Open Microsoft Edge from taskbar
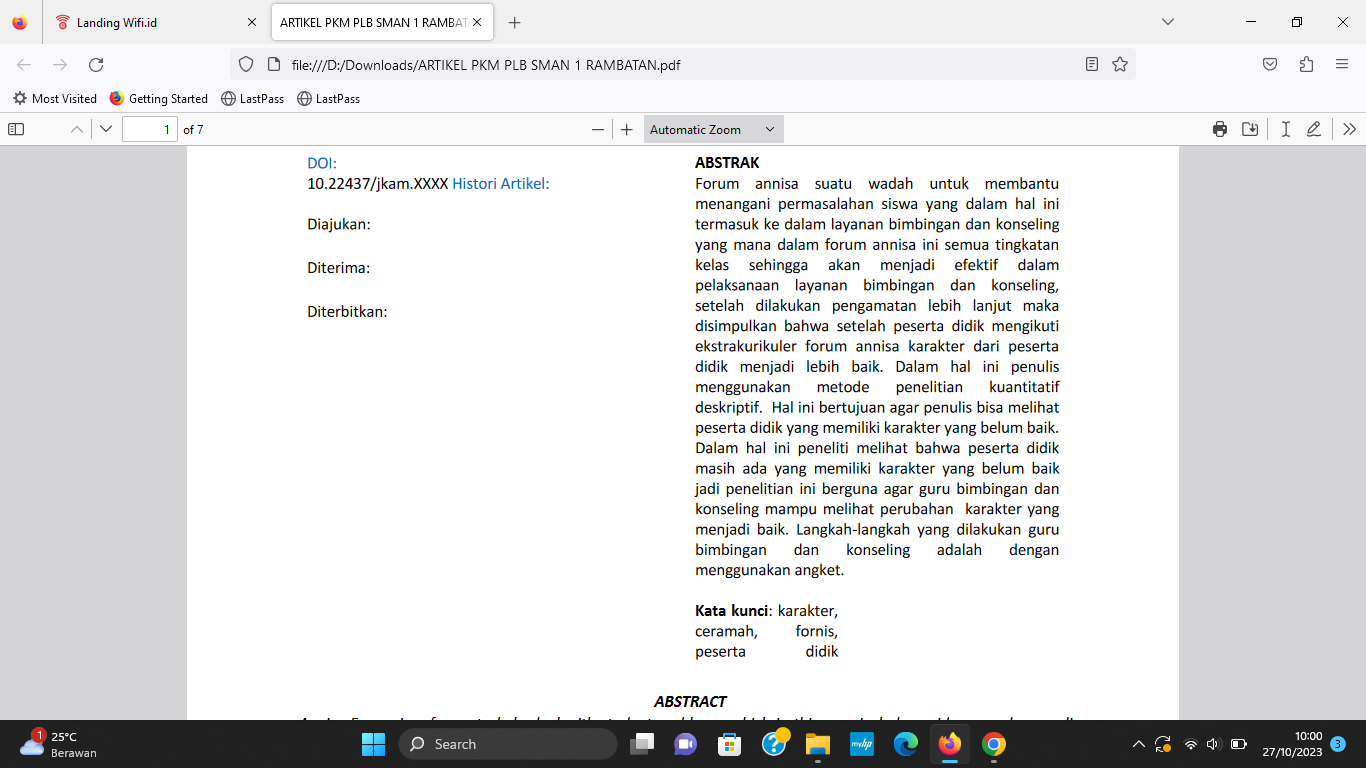This screenshot has height=768, width=1366. click(x=905, y=744)
